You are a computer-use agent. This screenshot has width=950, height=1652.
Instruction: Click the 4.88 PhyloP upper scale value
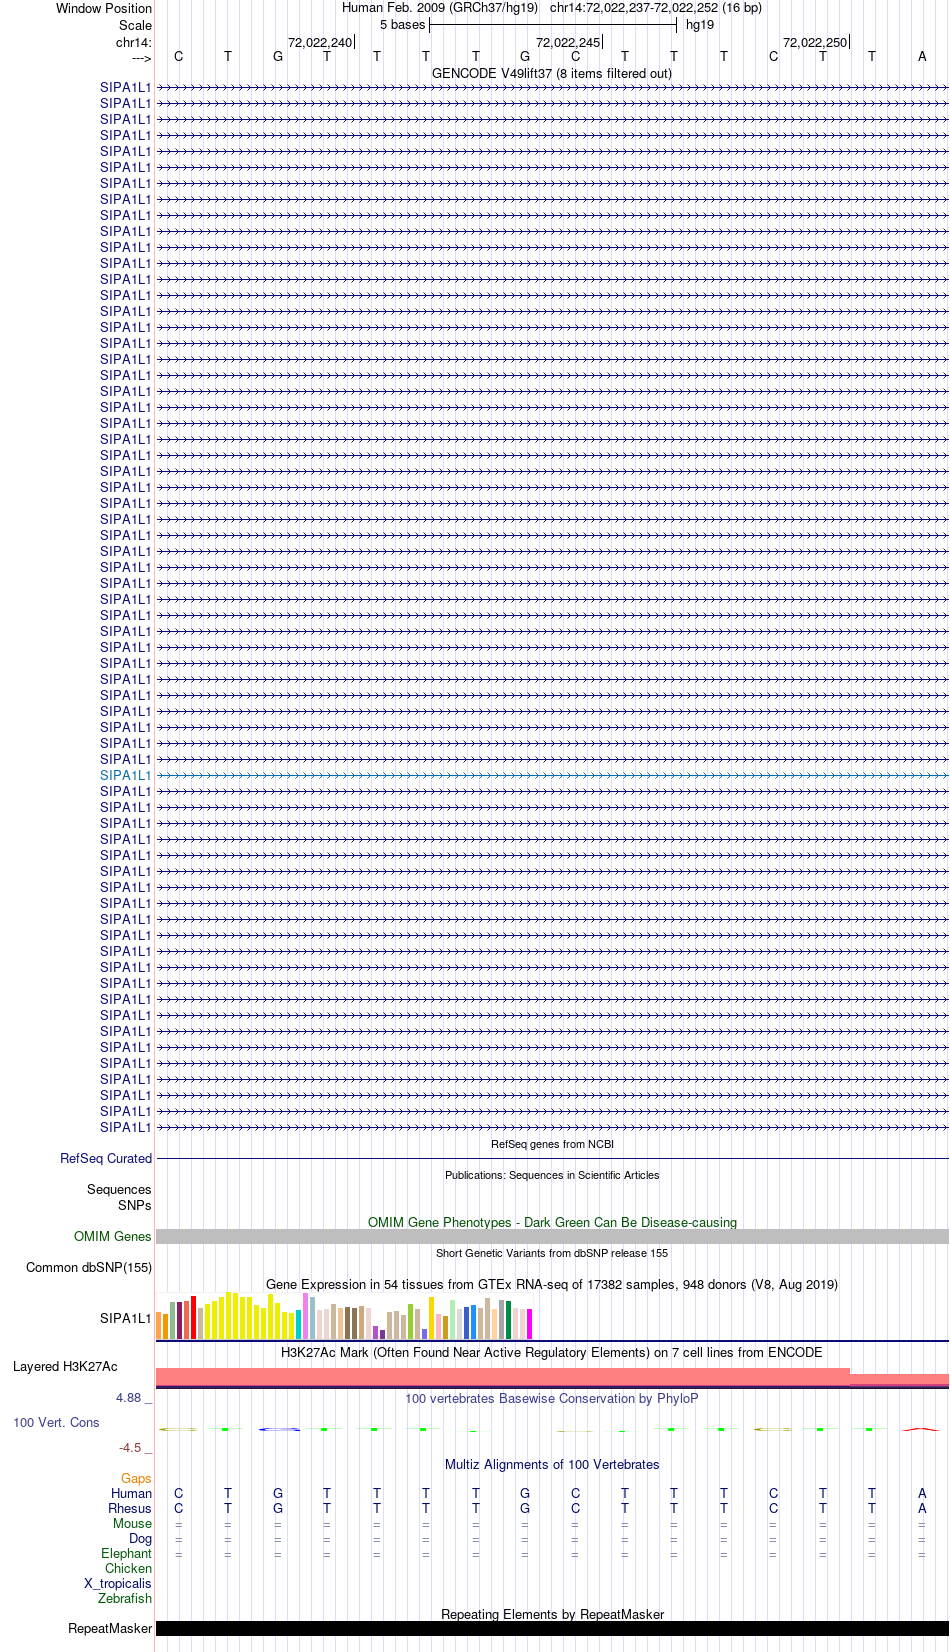(x=129, y=1398)
